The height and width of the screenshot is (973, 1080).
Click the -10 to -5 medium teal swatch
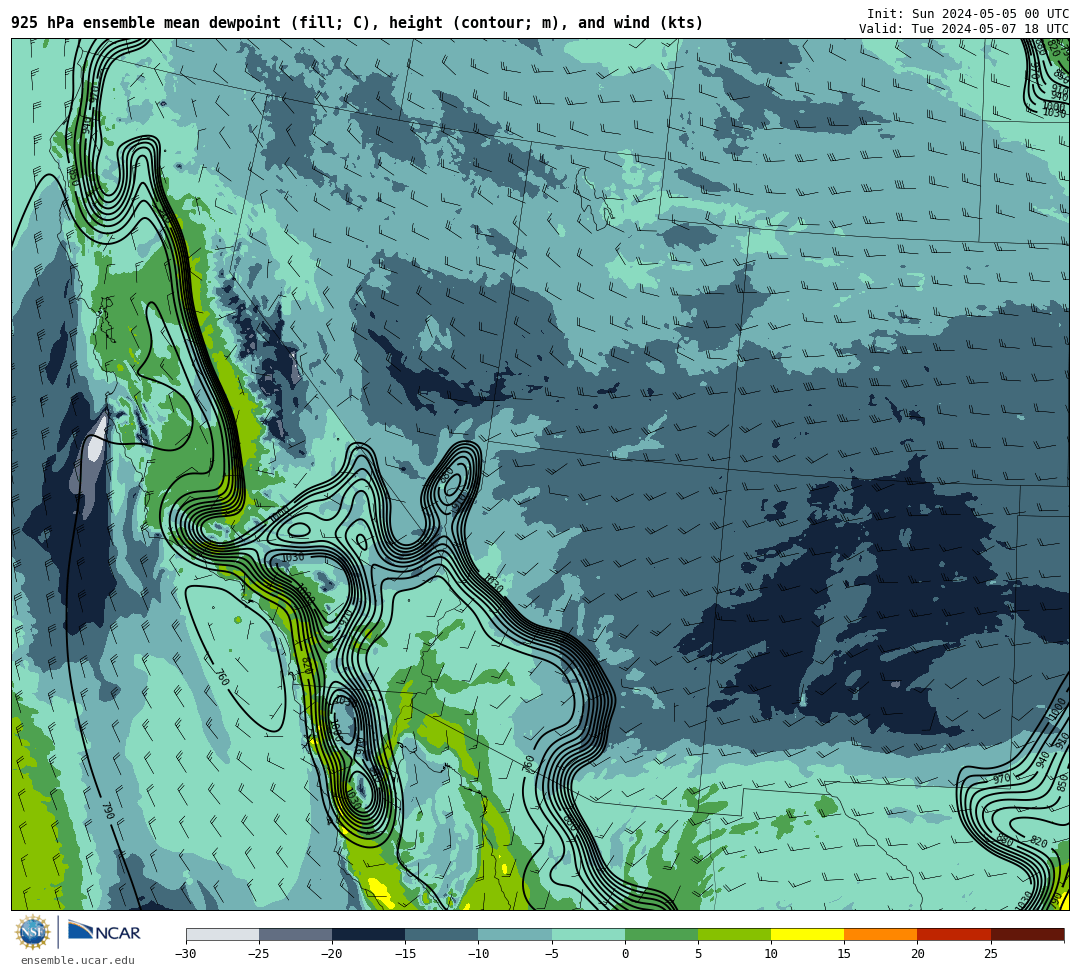[x=515, y=934]
